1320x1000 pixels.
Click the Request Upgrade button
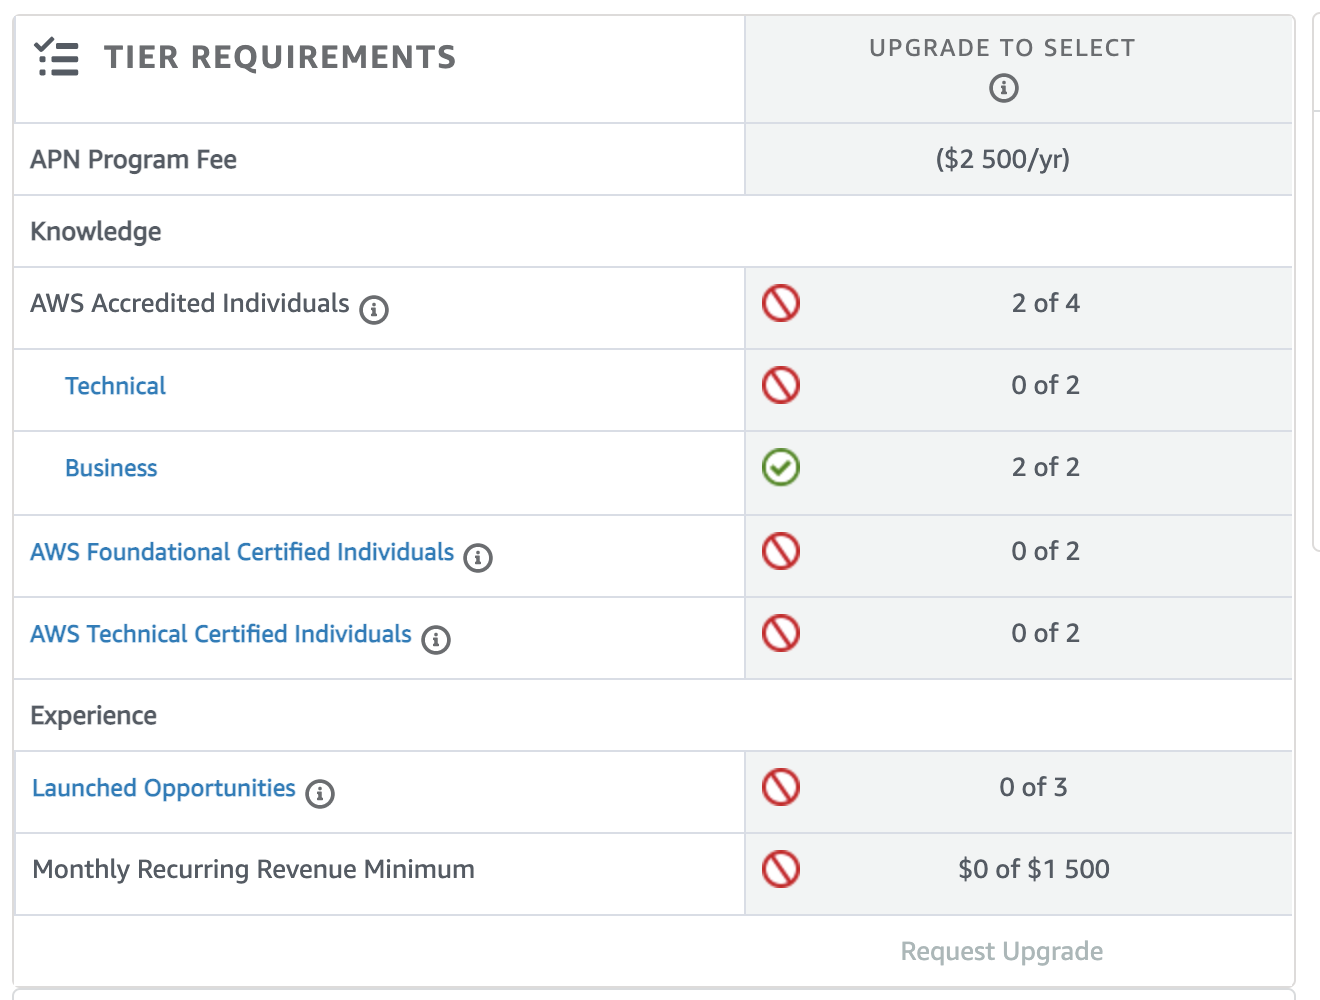click(x=1002, y=951)
